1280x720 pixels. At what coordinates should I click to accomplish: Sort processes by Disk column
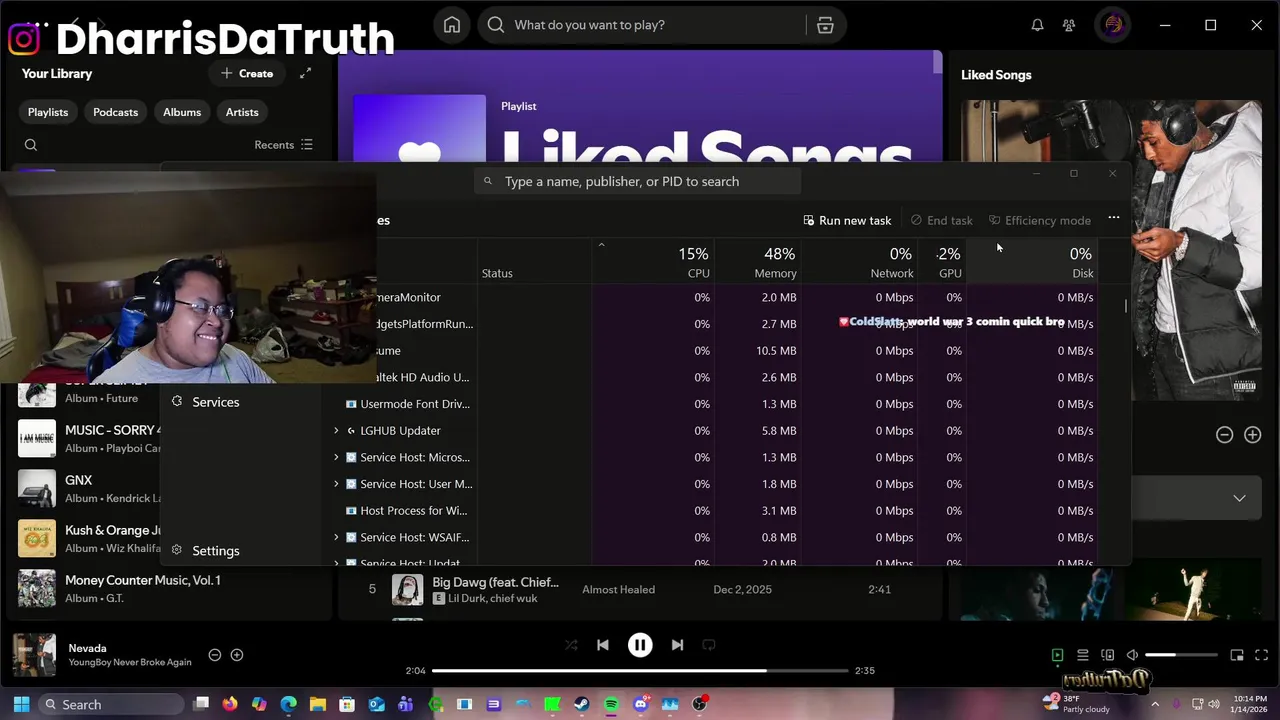pyautogui.click(x=1032, y=263)
